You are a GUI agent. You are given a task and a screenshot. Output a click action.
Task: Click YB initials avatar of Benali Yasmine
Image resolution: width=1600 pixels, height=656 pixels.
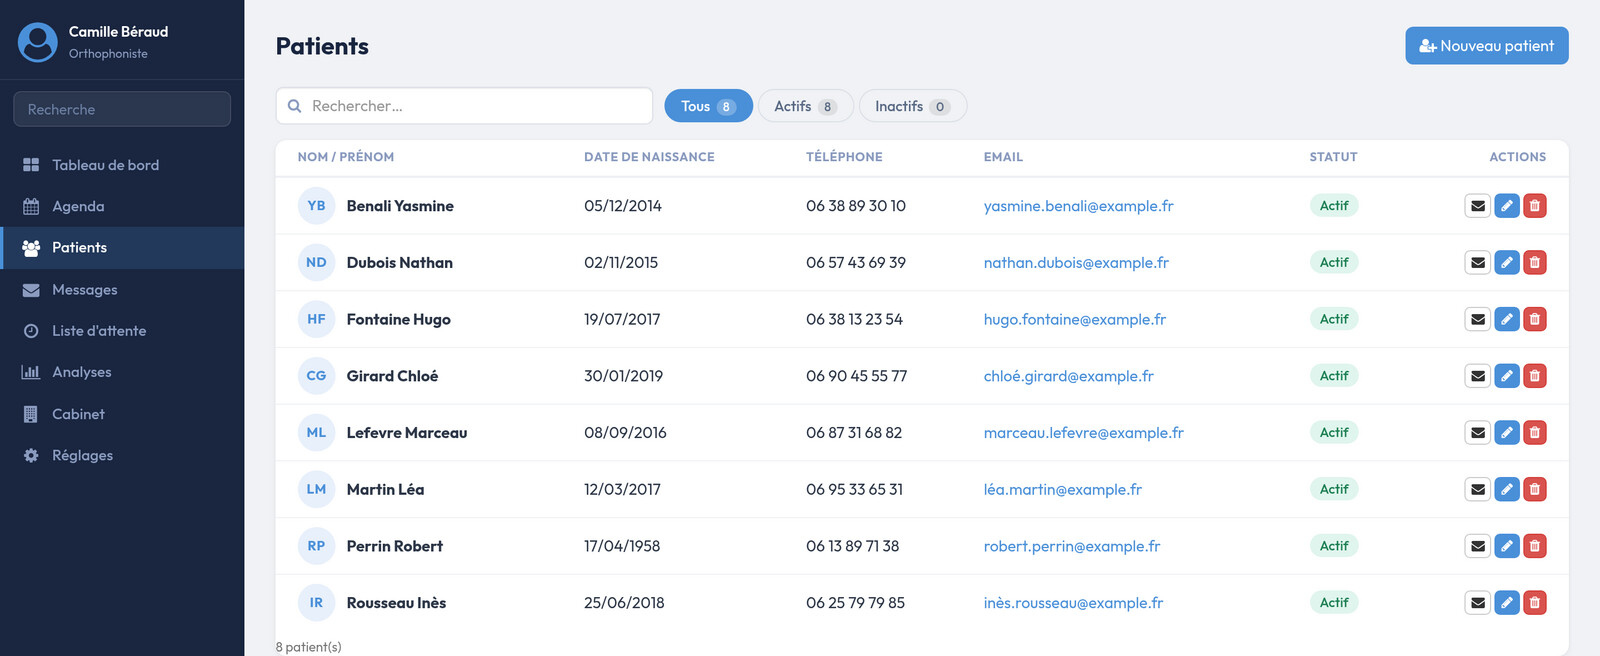316,206
